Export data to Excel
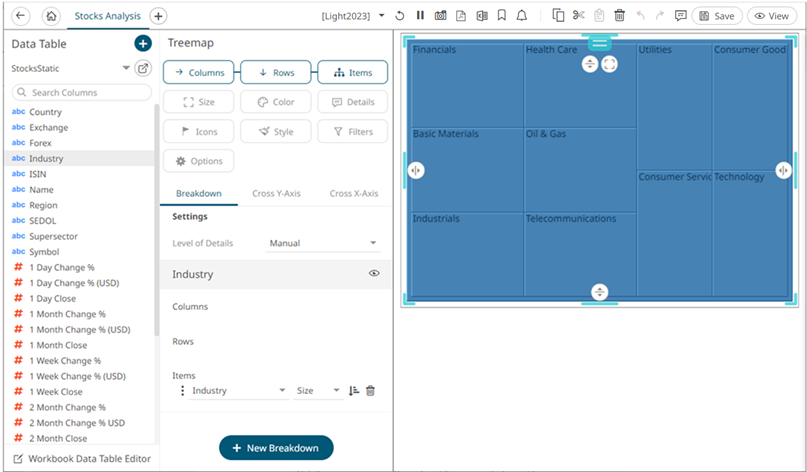 point(482,16)
